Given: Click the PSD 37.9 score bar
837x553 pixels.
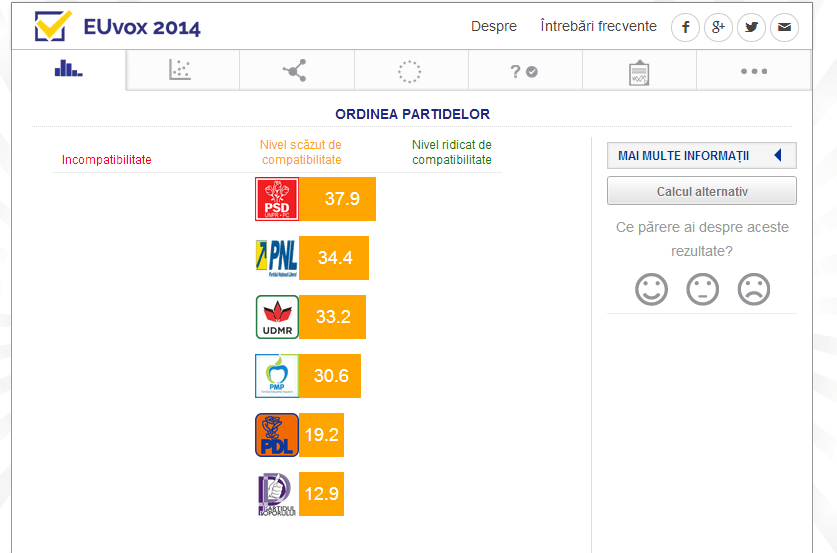Looking at the screenshot, I should click(337, 199).
